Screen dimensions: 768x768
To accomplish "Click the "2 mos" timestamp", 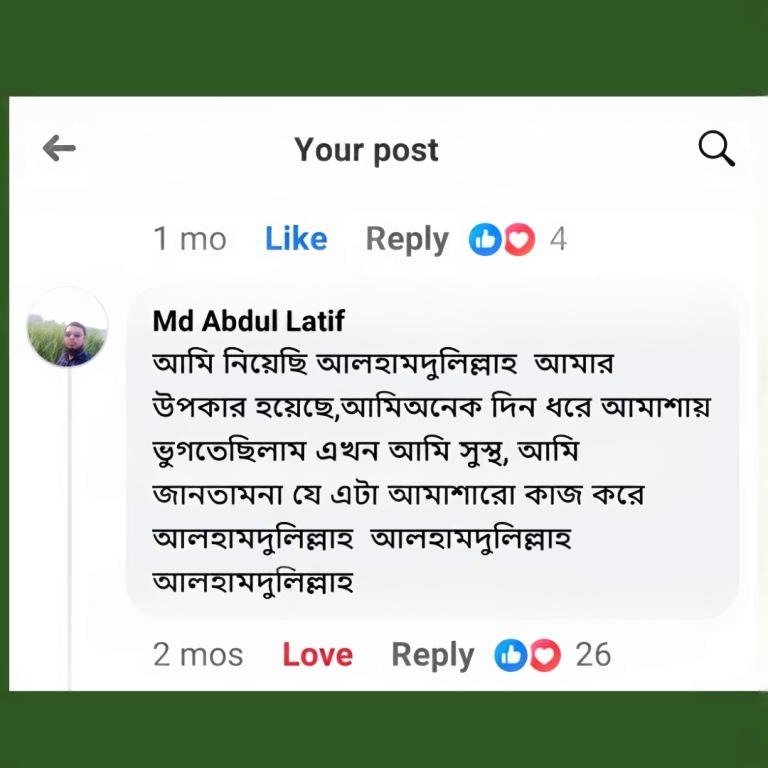I will [198, 656].
